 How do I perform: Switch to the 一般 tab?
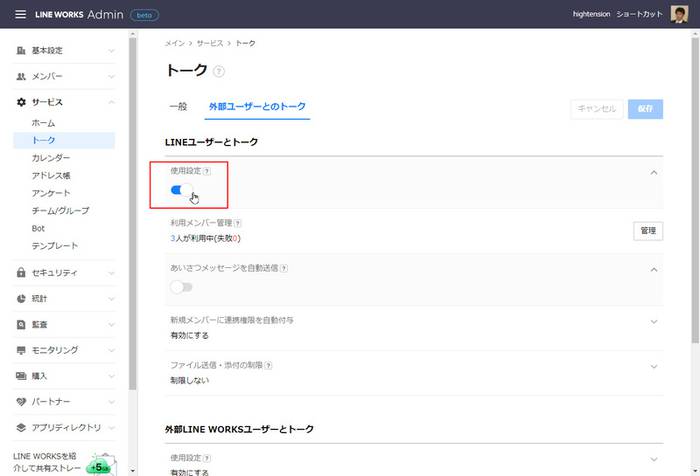(x=178, y=107)
